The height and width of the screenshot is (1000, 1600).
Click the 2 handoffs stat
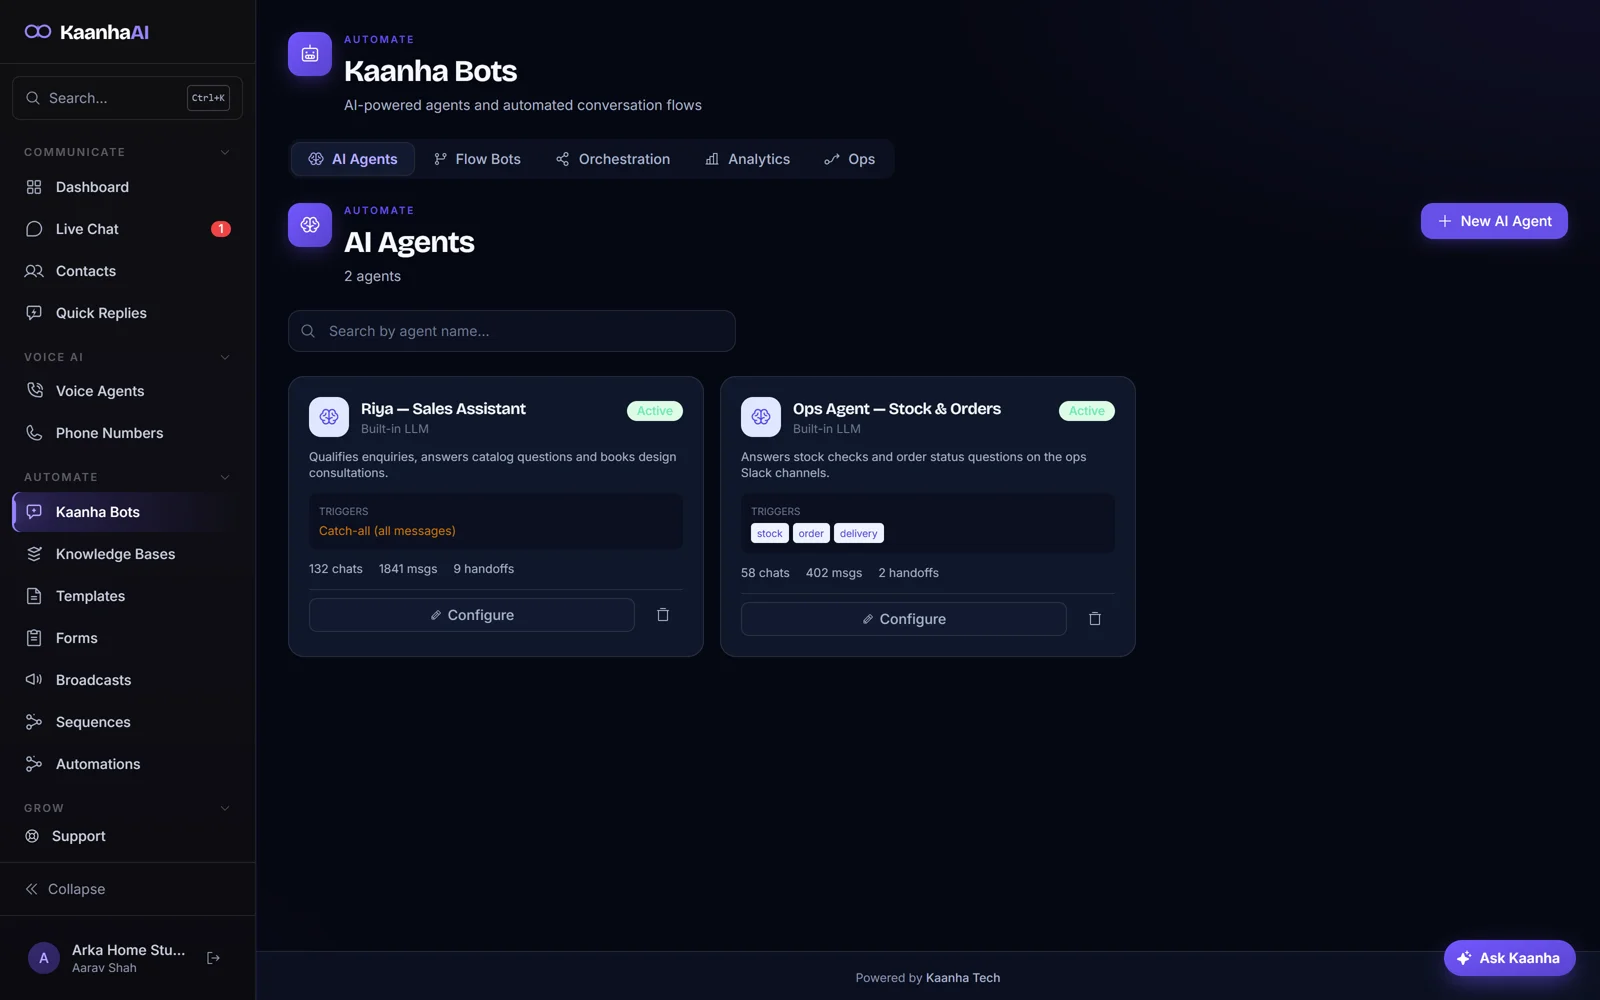(909, 573)
